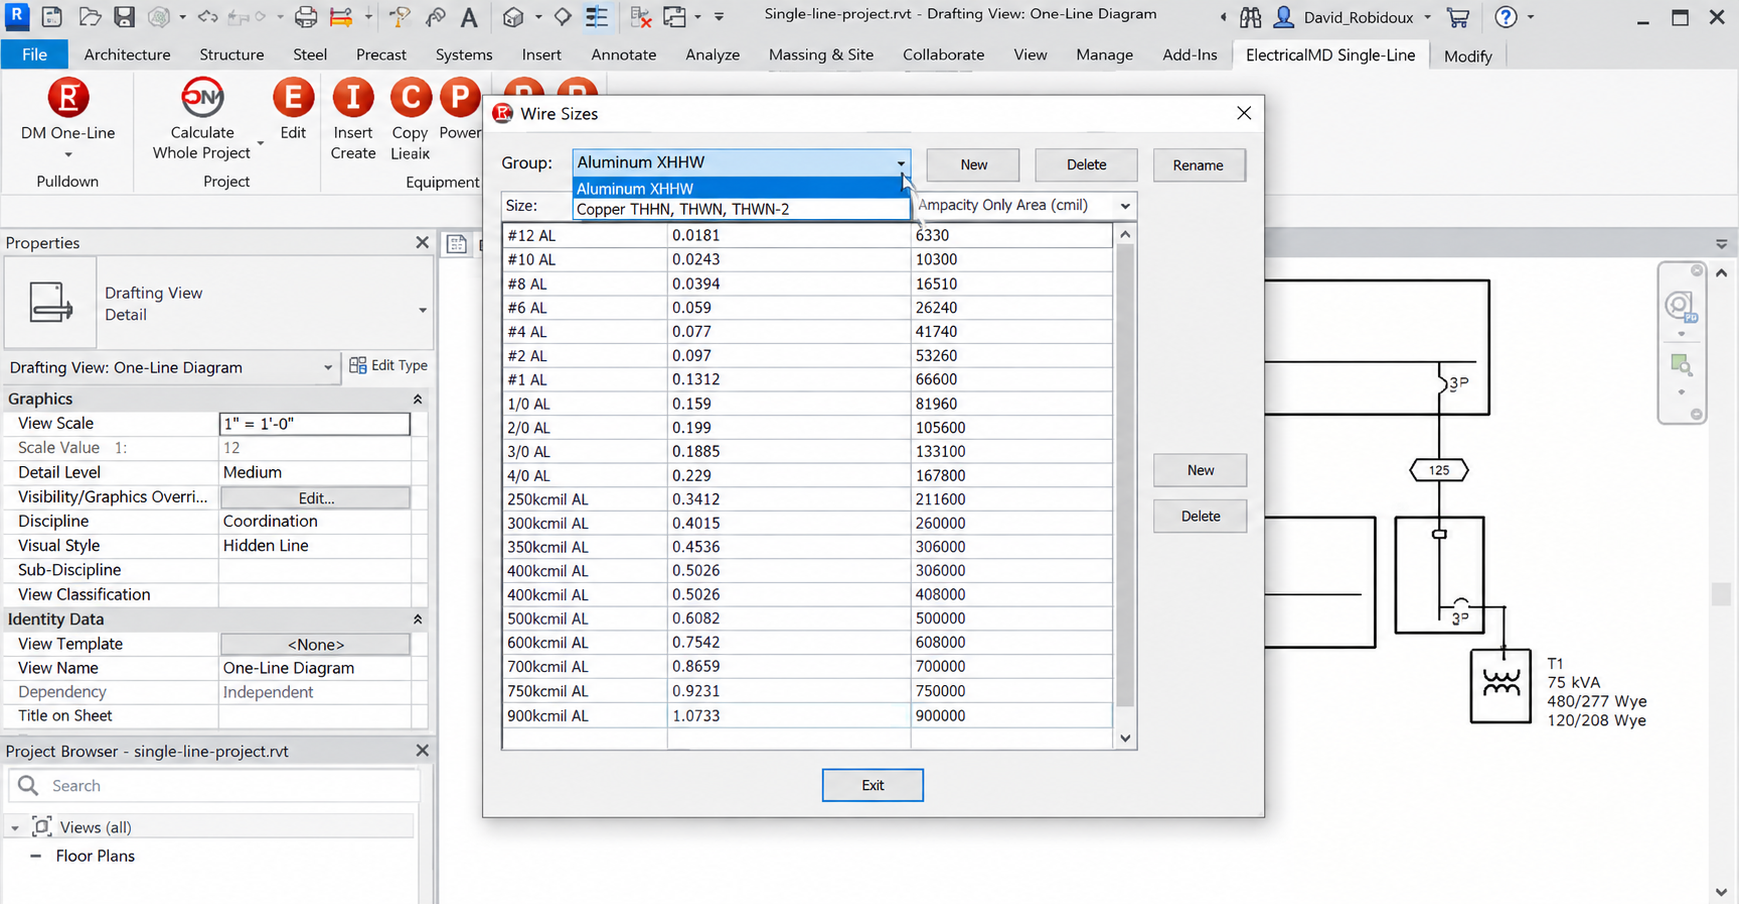Select the #12 AL wire size cell

pyautogui.click(x=585, y=235)
